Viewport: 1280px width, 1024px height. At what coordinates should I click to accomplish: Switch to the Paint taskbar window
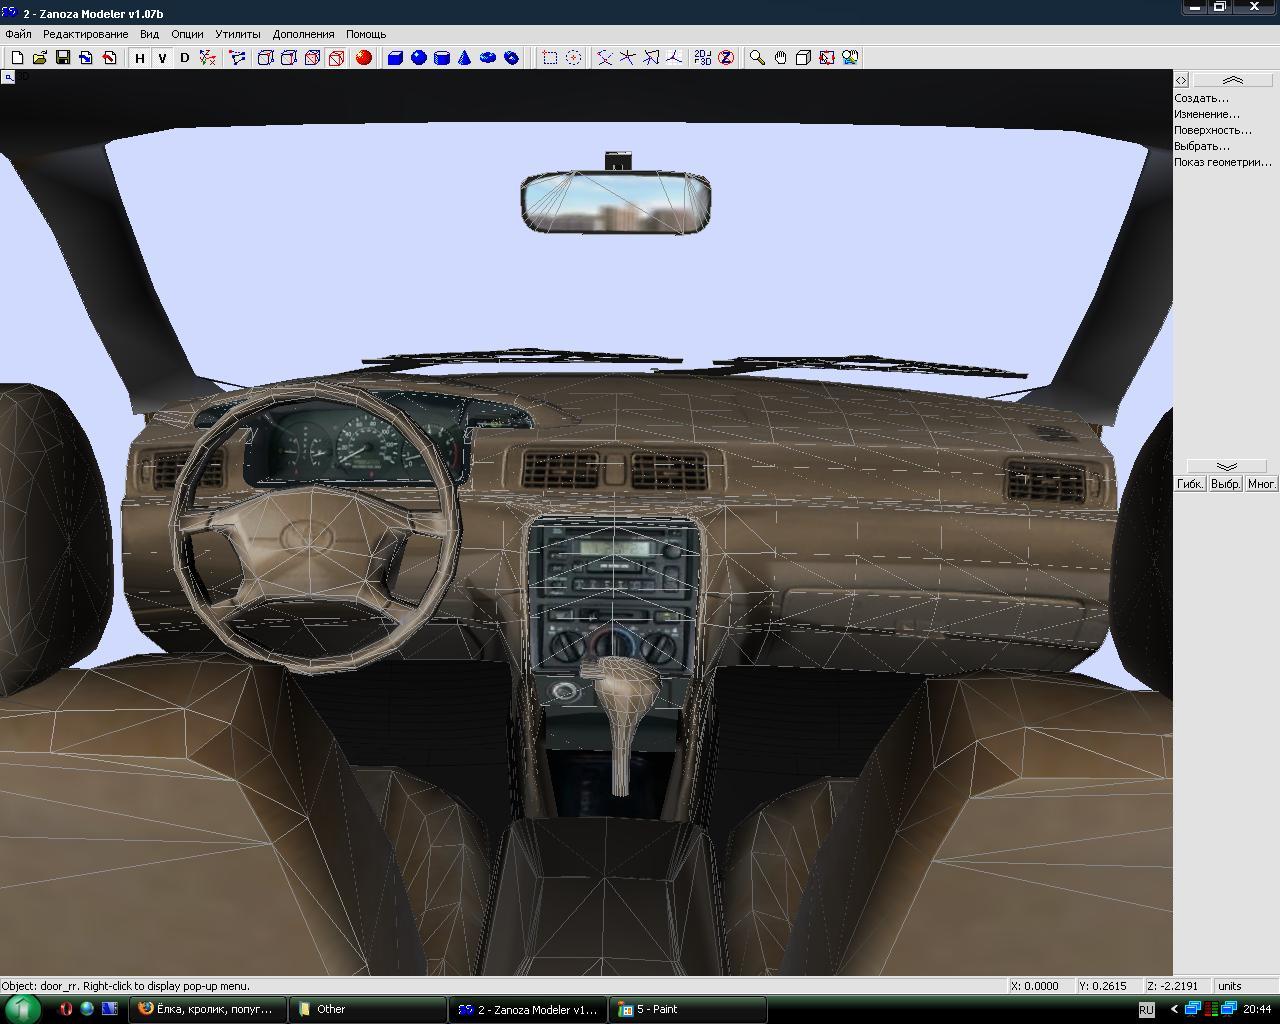[x=688, y=1009]
